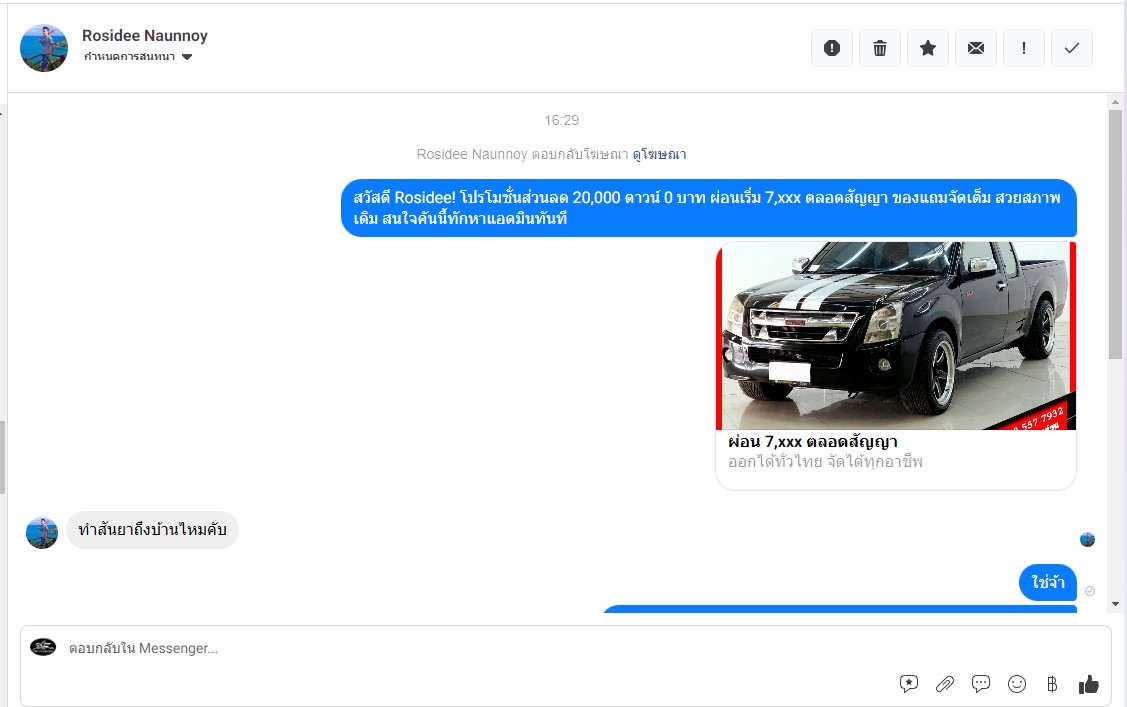The height and width of the screenshot is (707, 1127).
Task: Click ad subtitle ออกได้ทั่วไทย จัดได้ทุกอาชีพ
Action: (825, 461)
